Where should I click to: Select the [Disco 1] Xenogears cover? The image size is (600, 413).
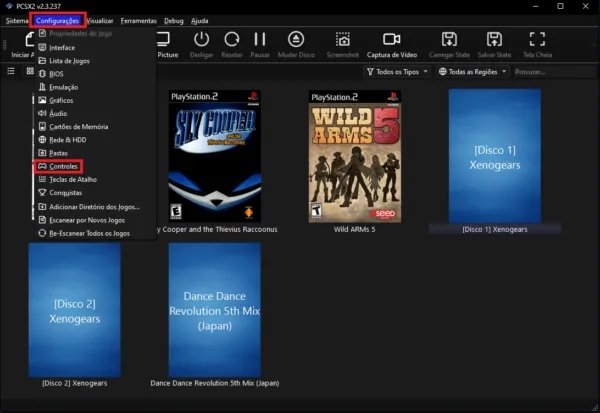coord(495,156)
